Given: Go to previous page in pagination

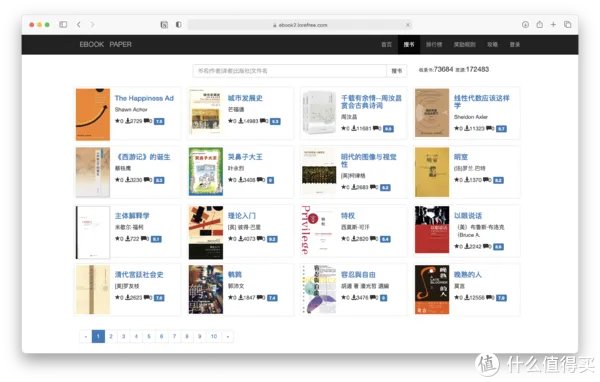Looking at the screenshot, I should coord(86,336).
